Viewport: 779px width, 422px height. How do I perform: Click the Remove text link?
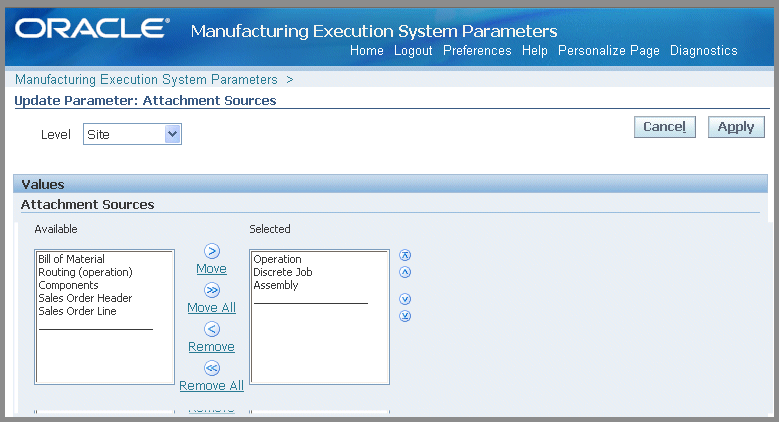click(212, 346)
